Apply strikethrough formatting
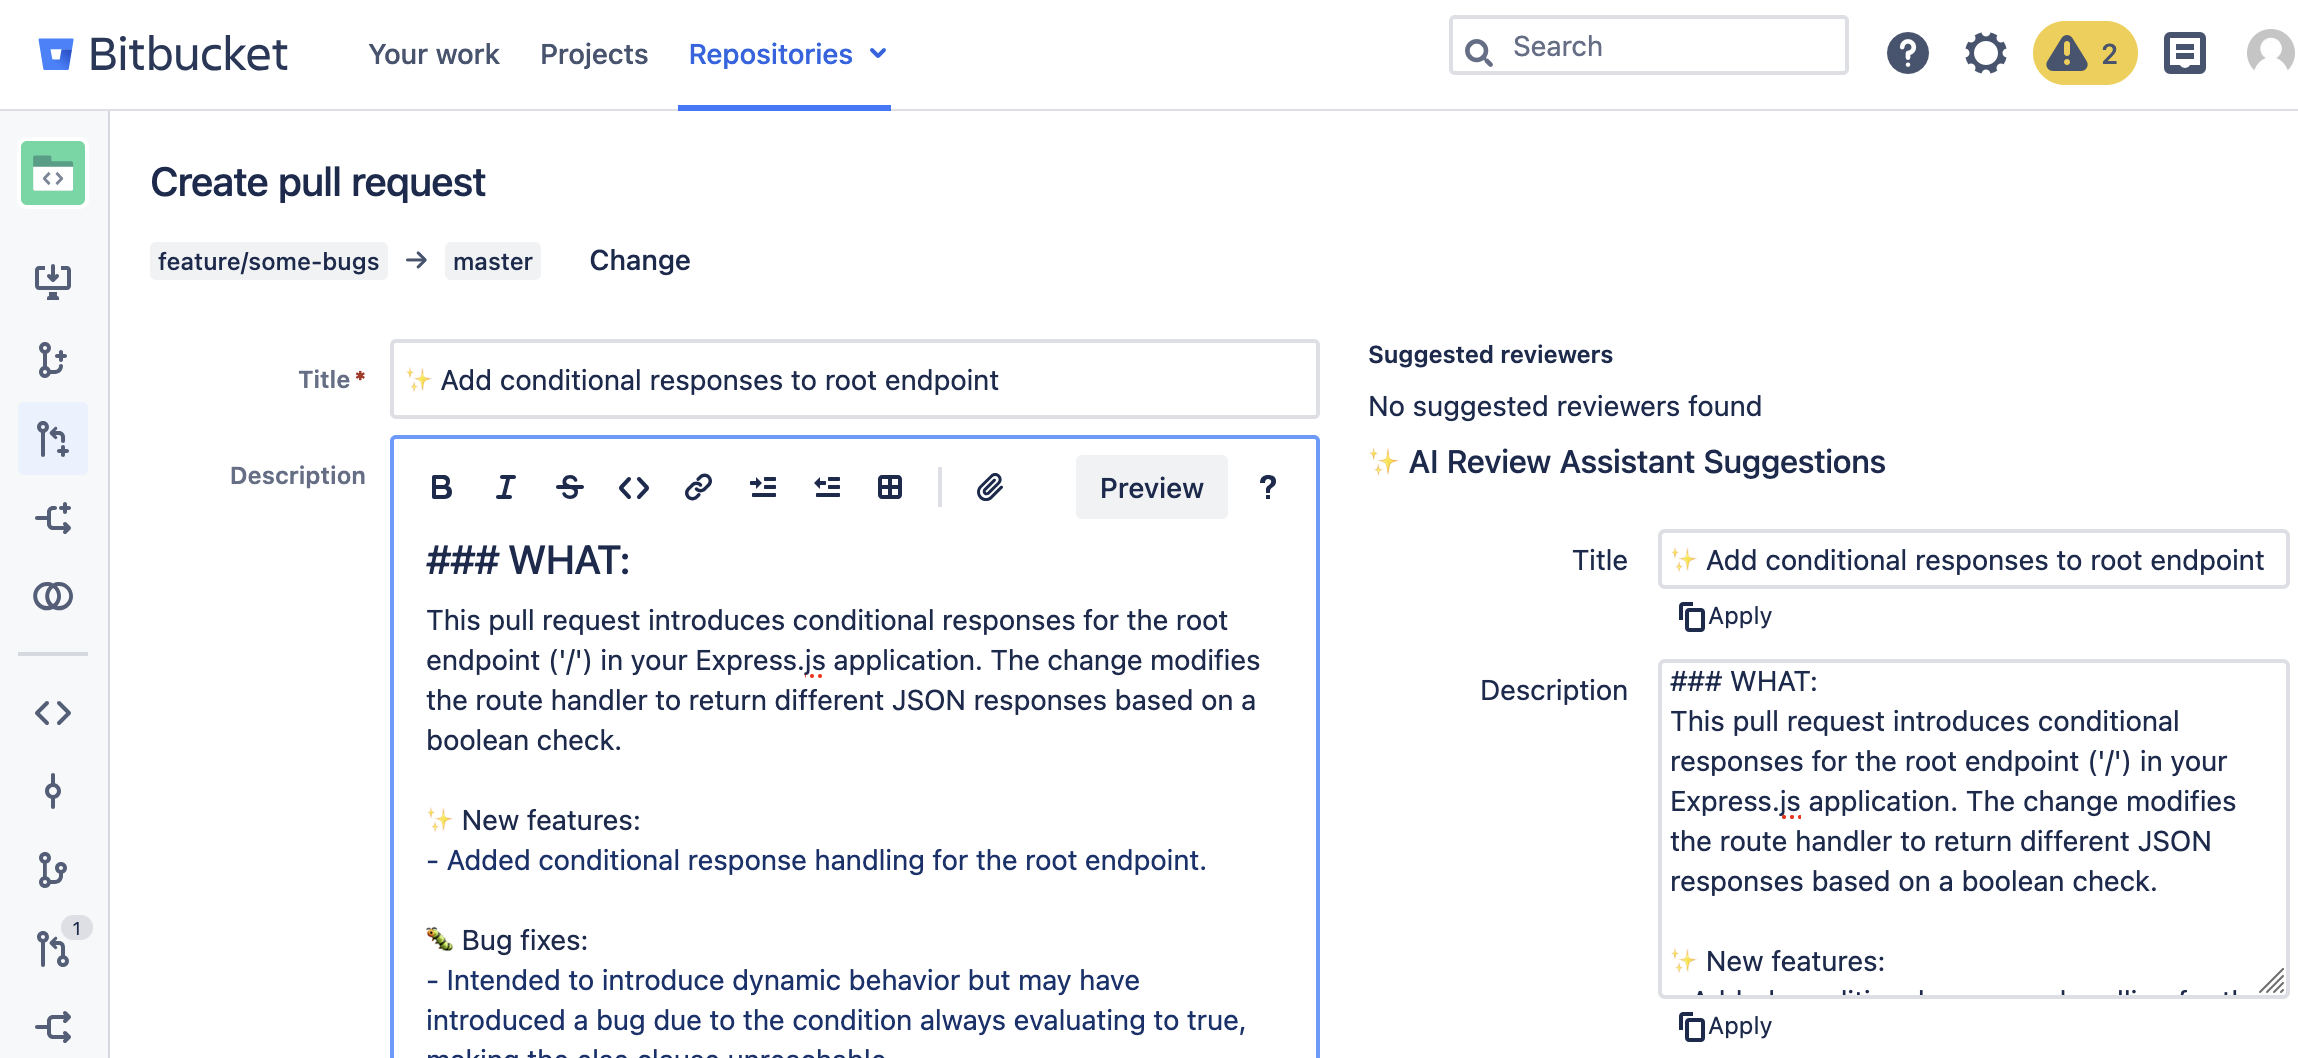The image size is (2298, 1058). [x=569, y=487]
